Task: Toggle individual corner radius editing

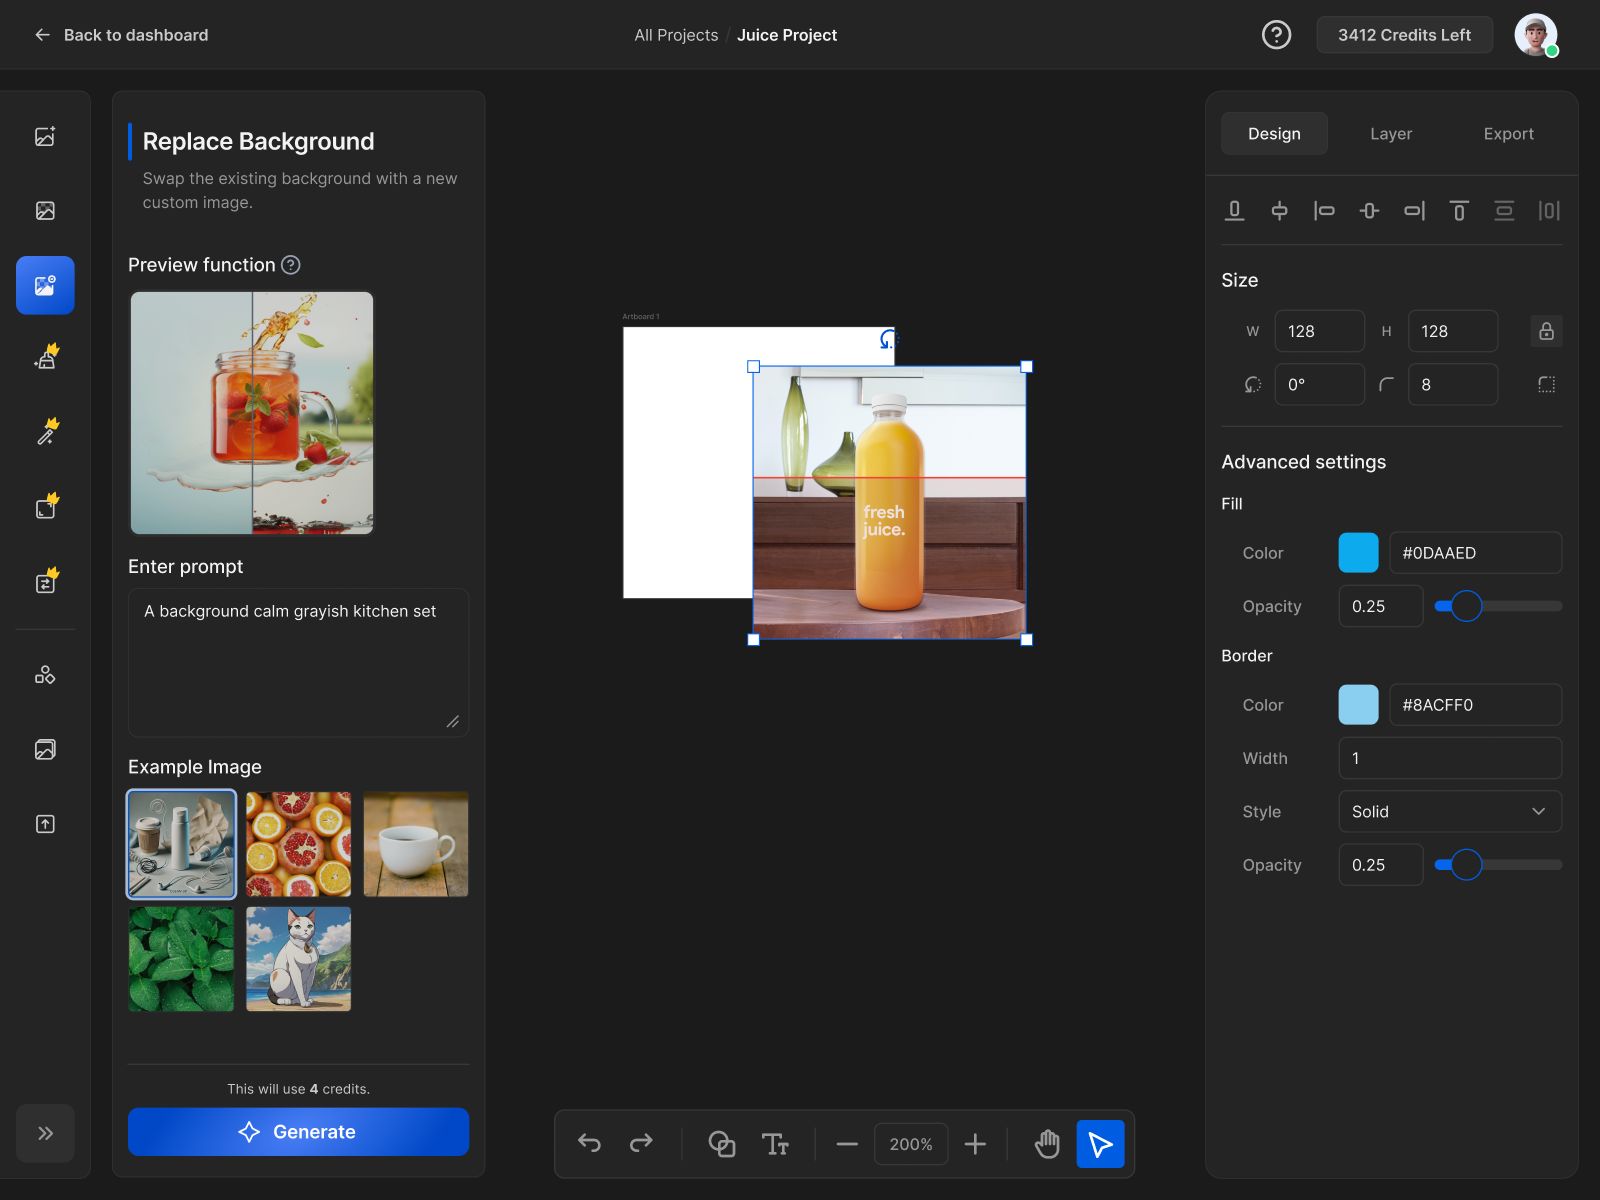Action: pyautogui.click(x=1547, y=384)
